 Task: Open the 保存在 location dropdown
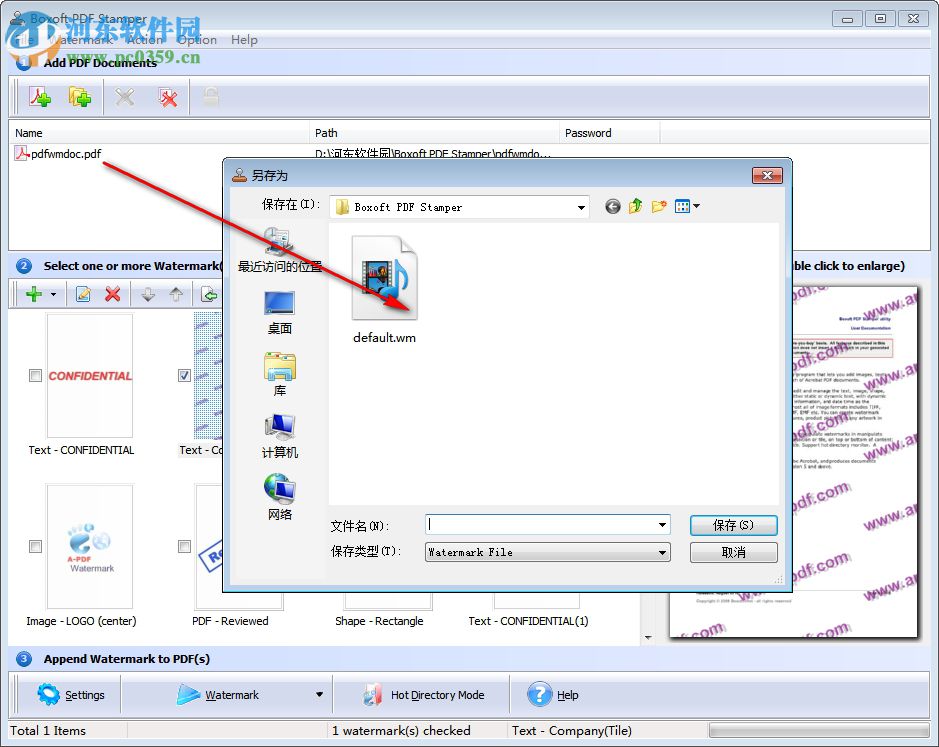[581, 206]
